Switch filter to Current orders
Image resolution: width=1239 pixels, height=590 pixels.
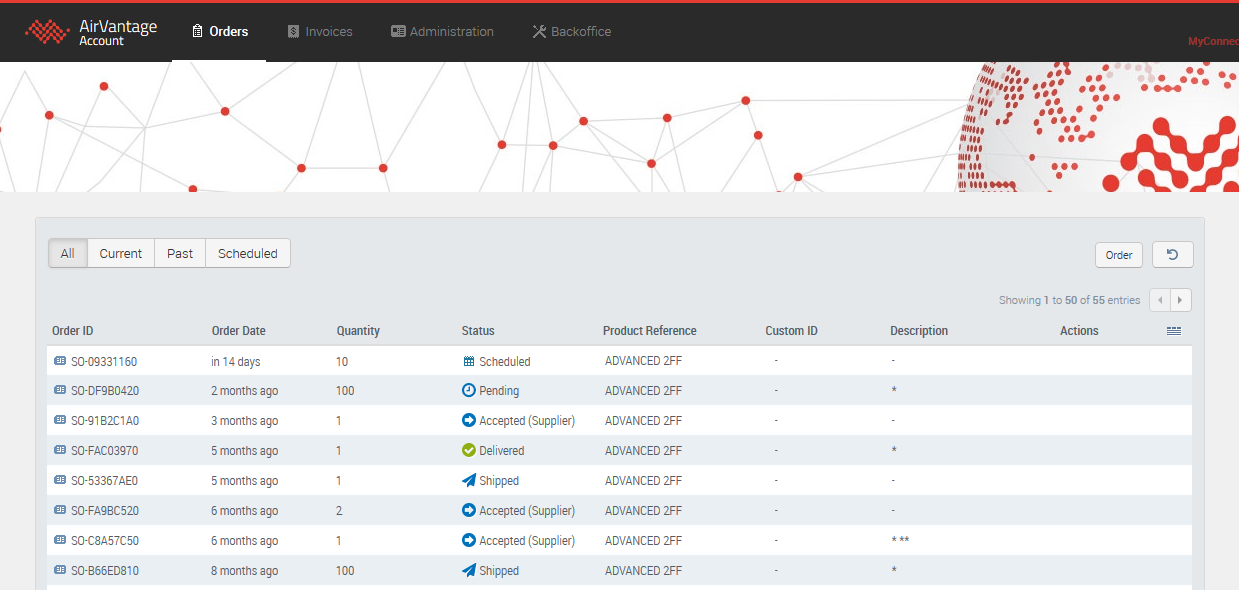[x=121, y=253]
